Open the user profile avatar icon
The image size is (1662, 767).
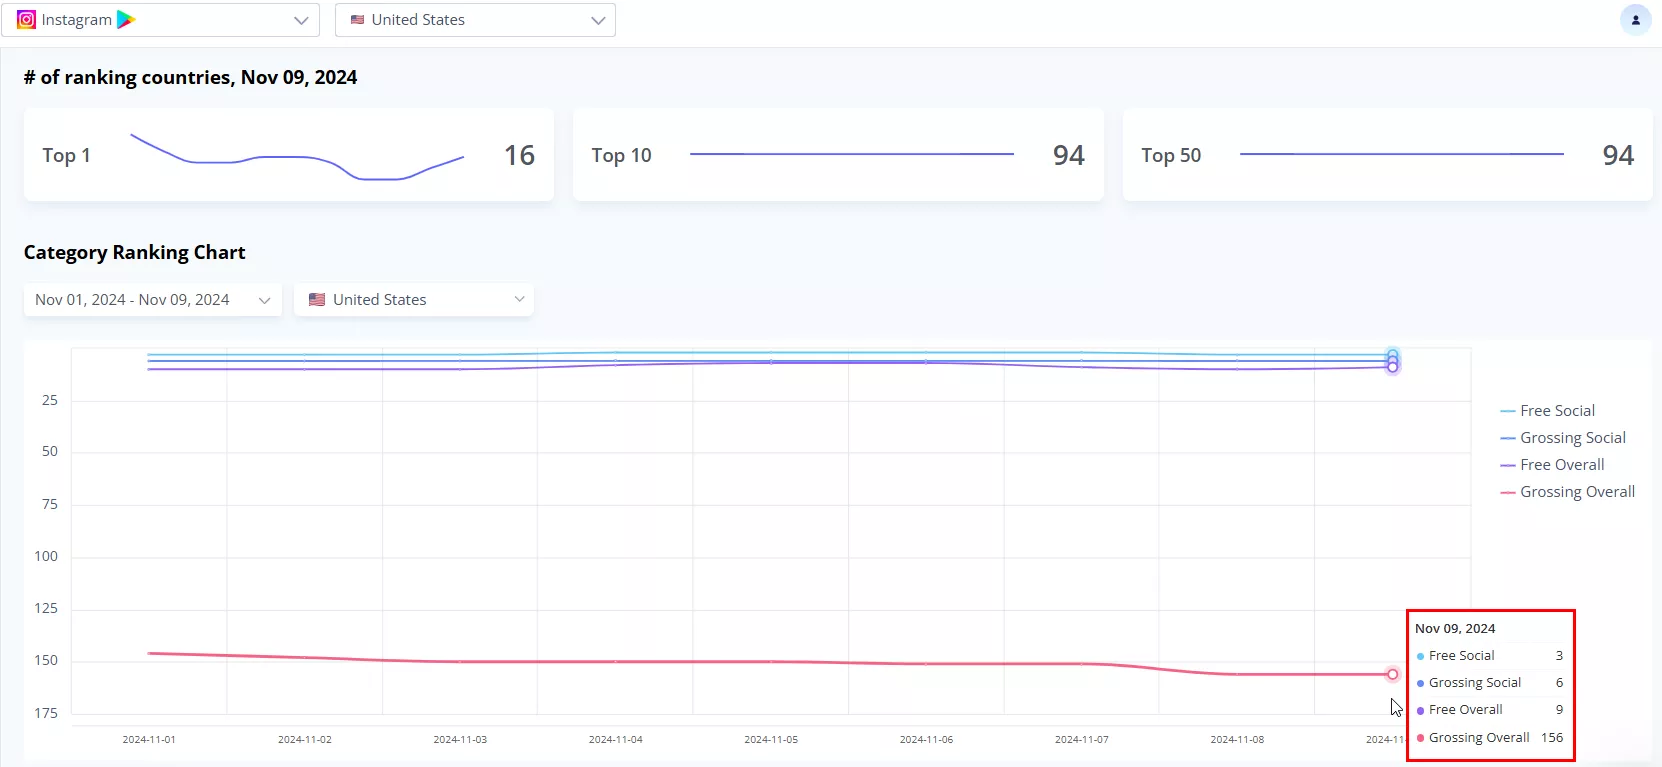1635,20
